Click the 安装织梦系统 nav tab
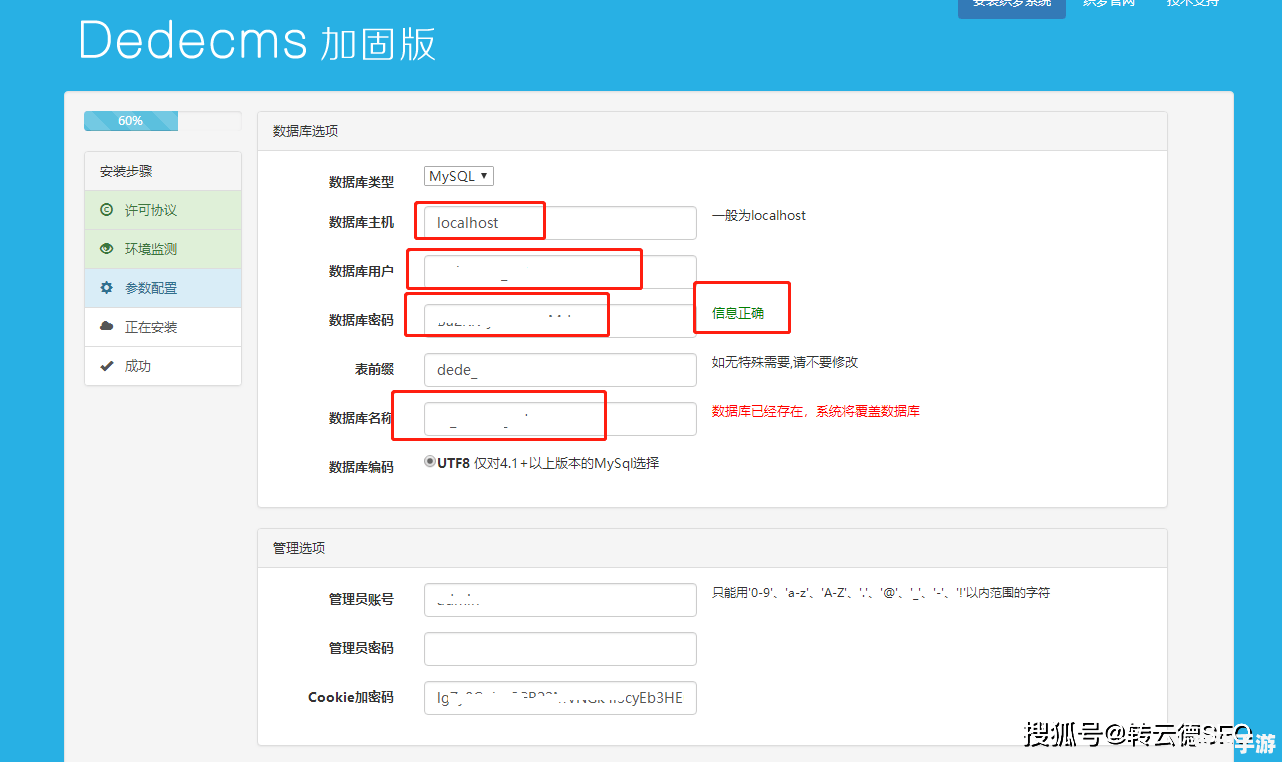The height and width of the screenshot is (762, 1282). pyautogui.click(x=1011, y=5)
